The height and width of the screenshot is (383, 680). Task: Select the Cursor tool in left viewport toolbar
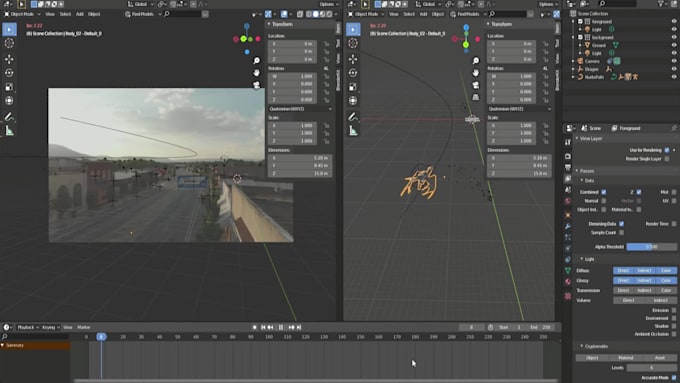(x=9, y=43)
